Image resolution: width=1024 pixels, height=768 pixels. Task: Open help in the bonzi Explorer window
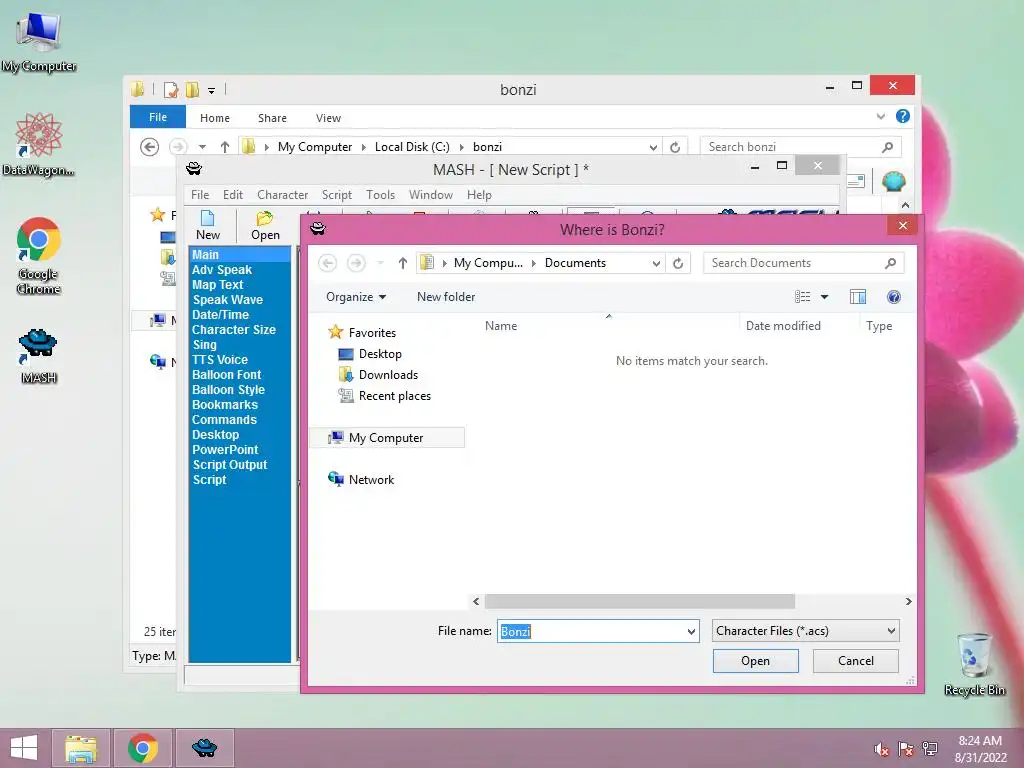coord(903,116)
